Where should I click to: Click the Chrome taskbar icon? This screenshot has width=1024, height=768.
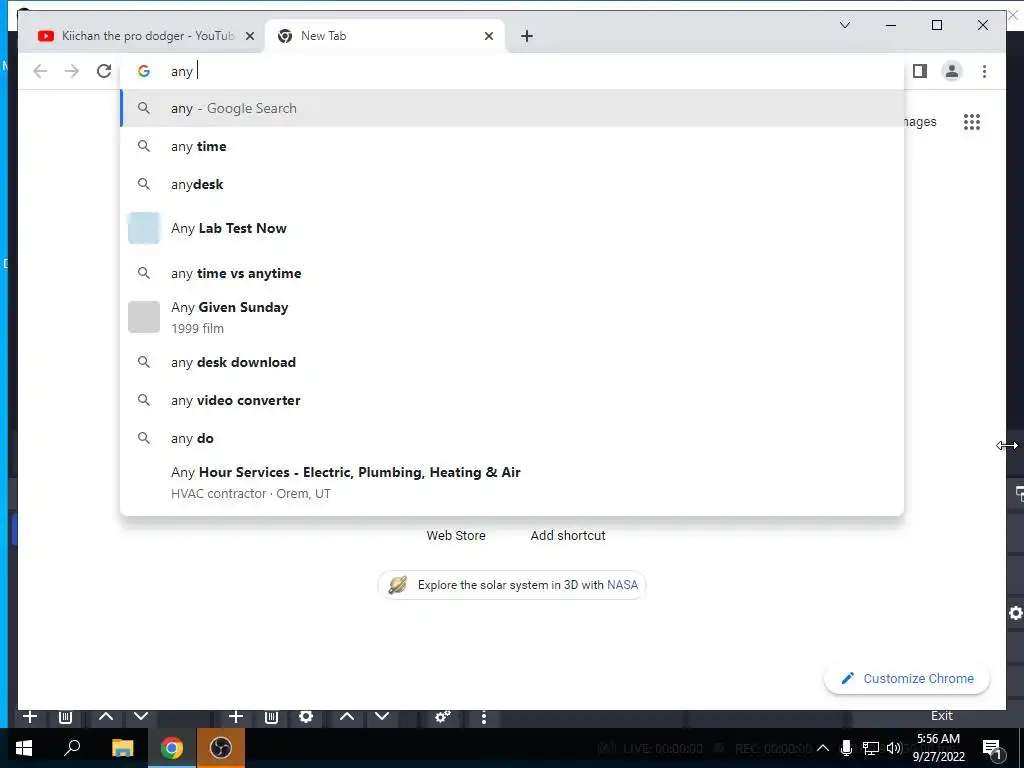click(x=172, y=748)
